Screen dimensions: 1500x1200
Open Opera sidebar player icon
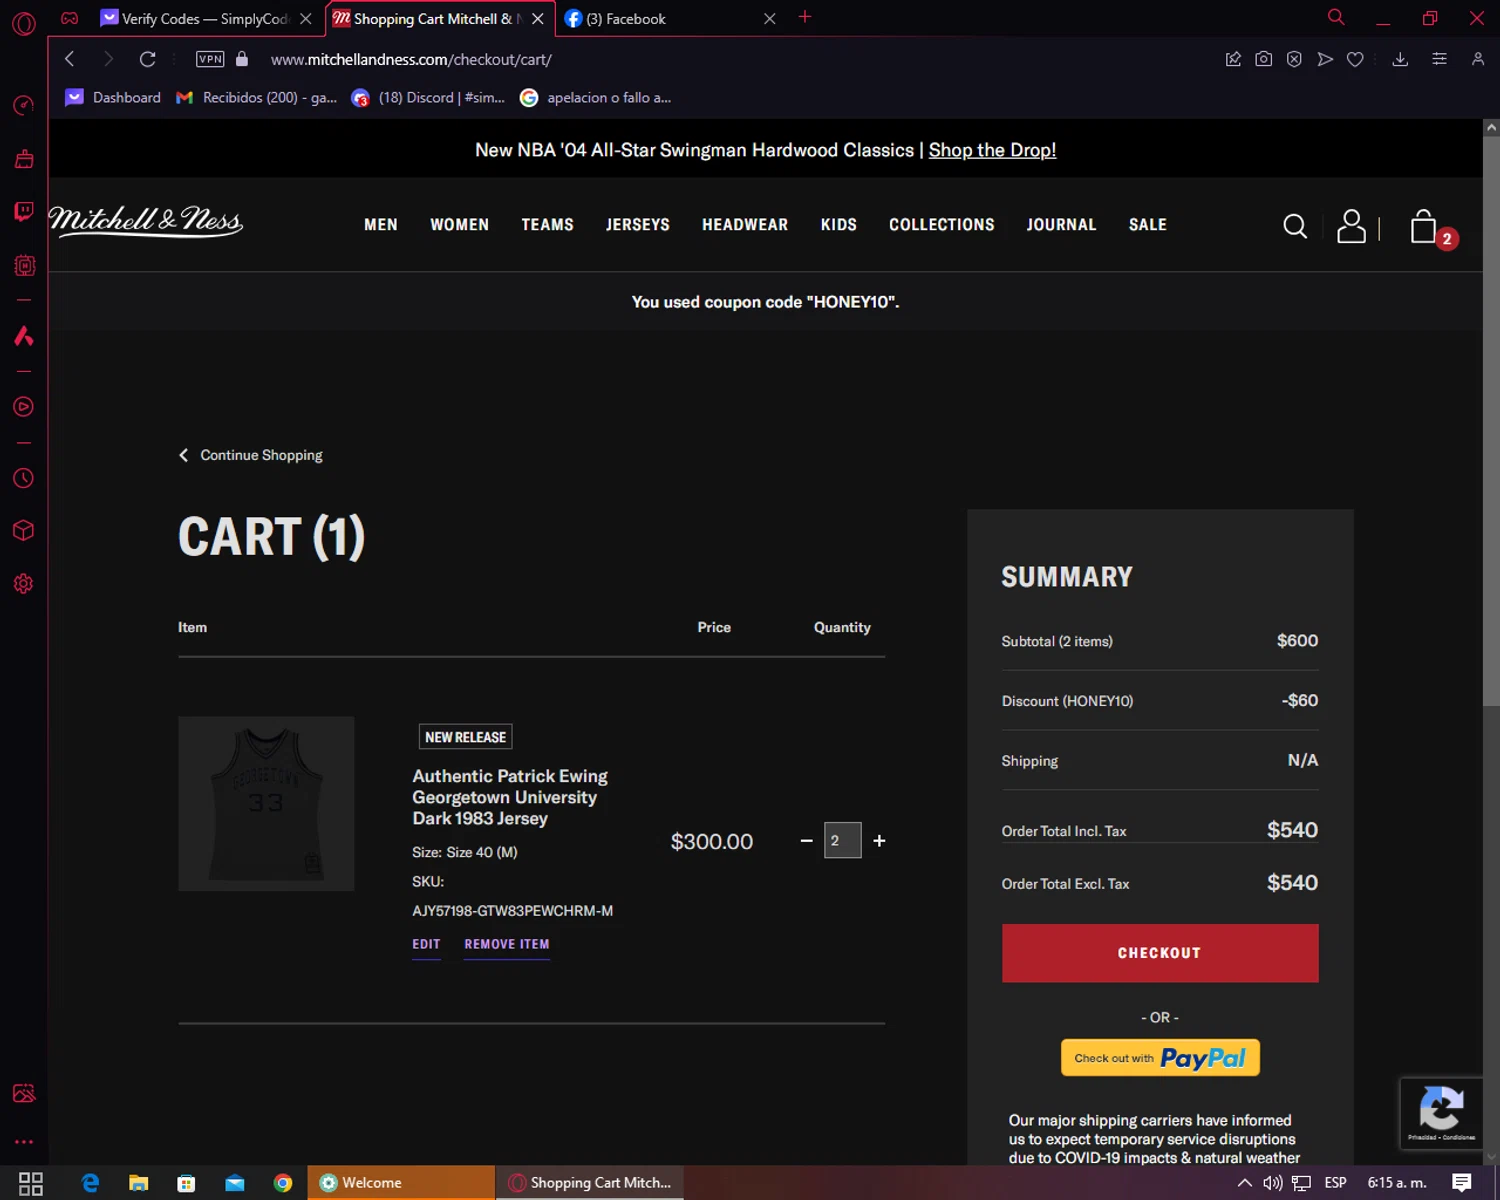(23, 407)
